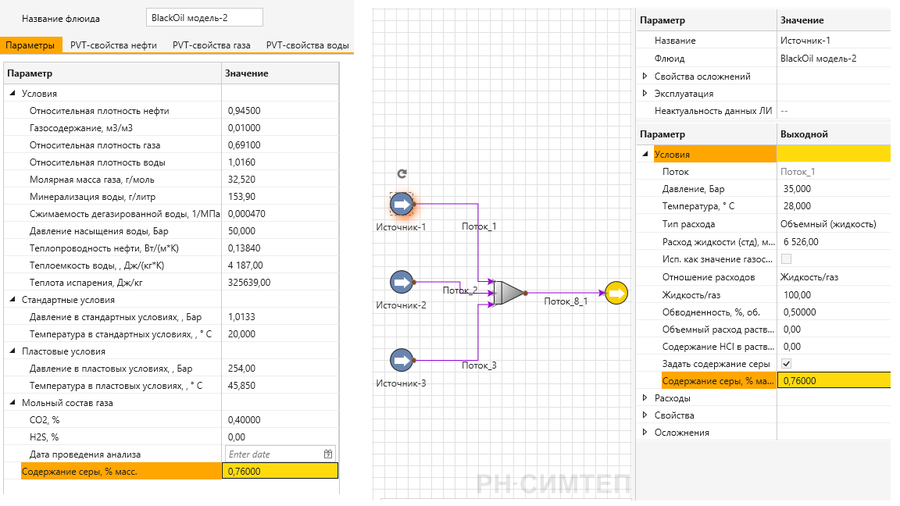Select the Содержание серы, % масс. highlighted row label
900x506 pixels.
tap(121, 472)
